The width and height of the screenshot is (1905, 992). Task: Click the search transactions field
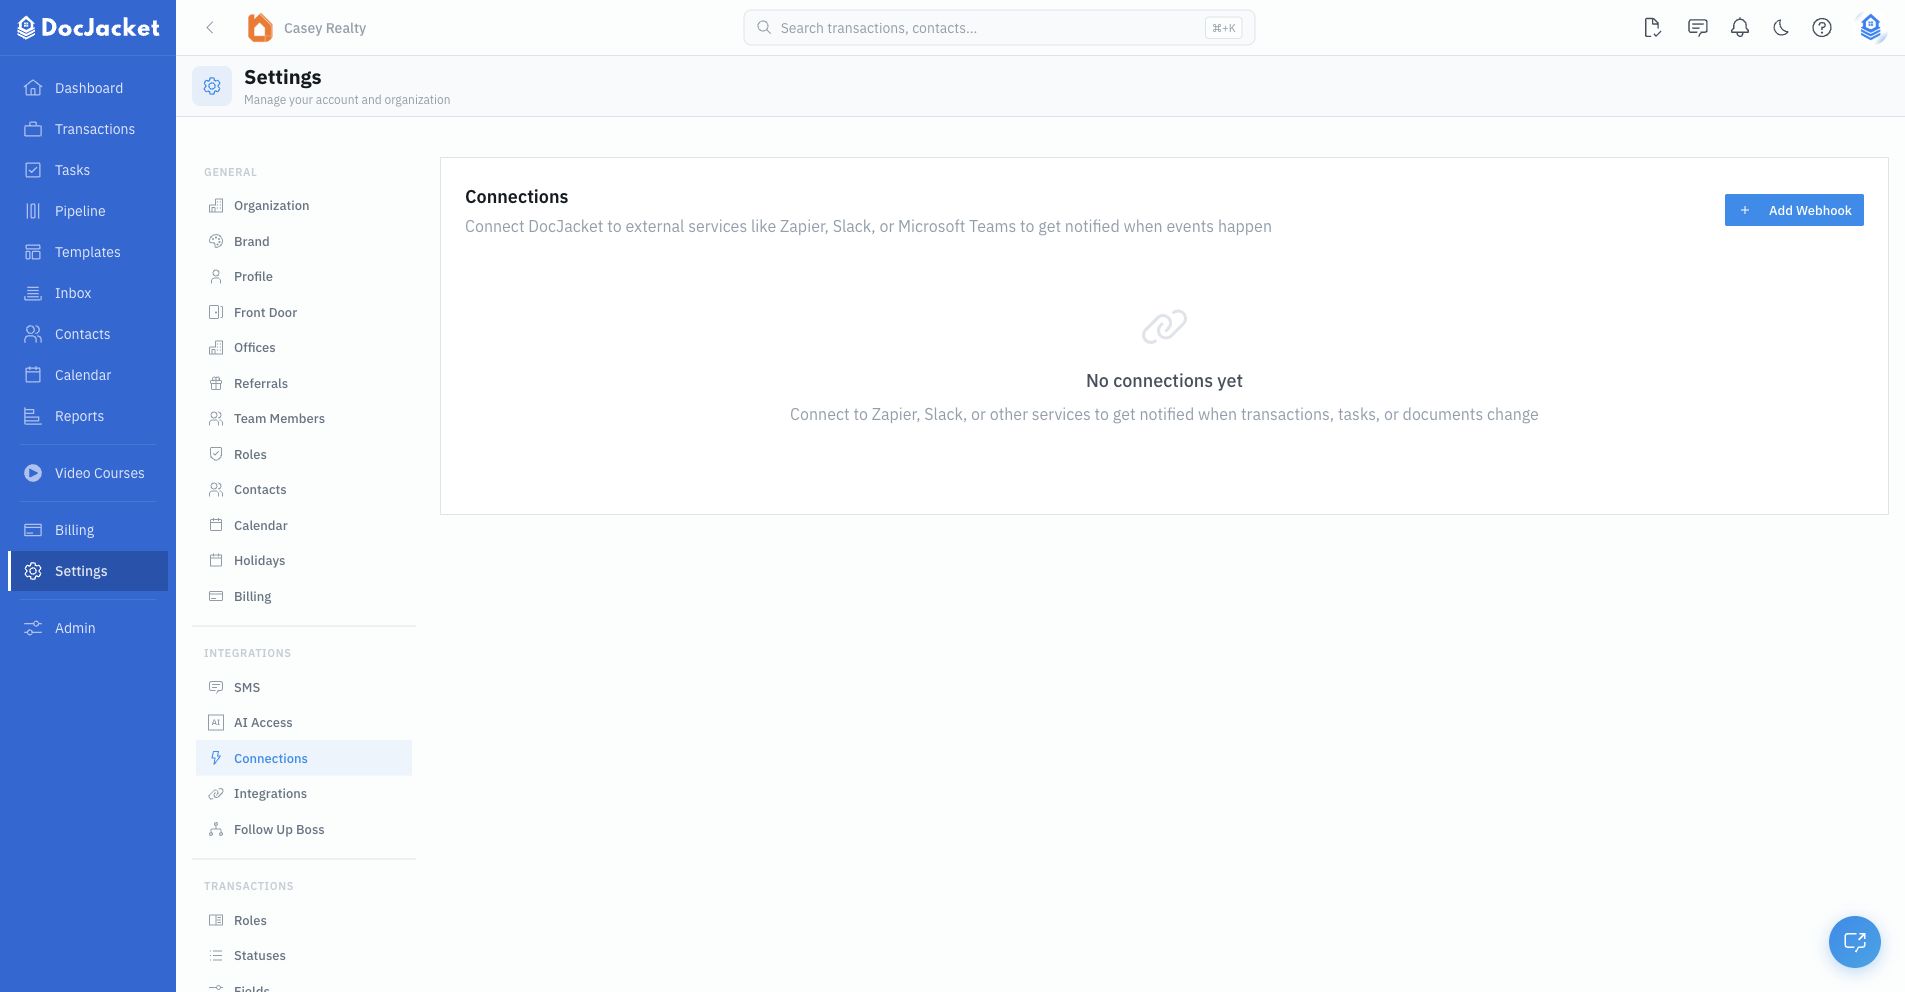pyautogui.click(x=999, y=28)
